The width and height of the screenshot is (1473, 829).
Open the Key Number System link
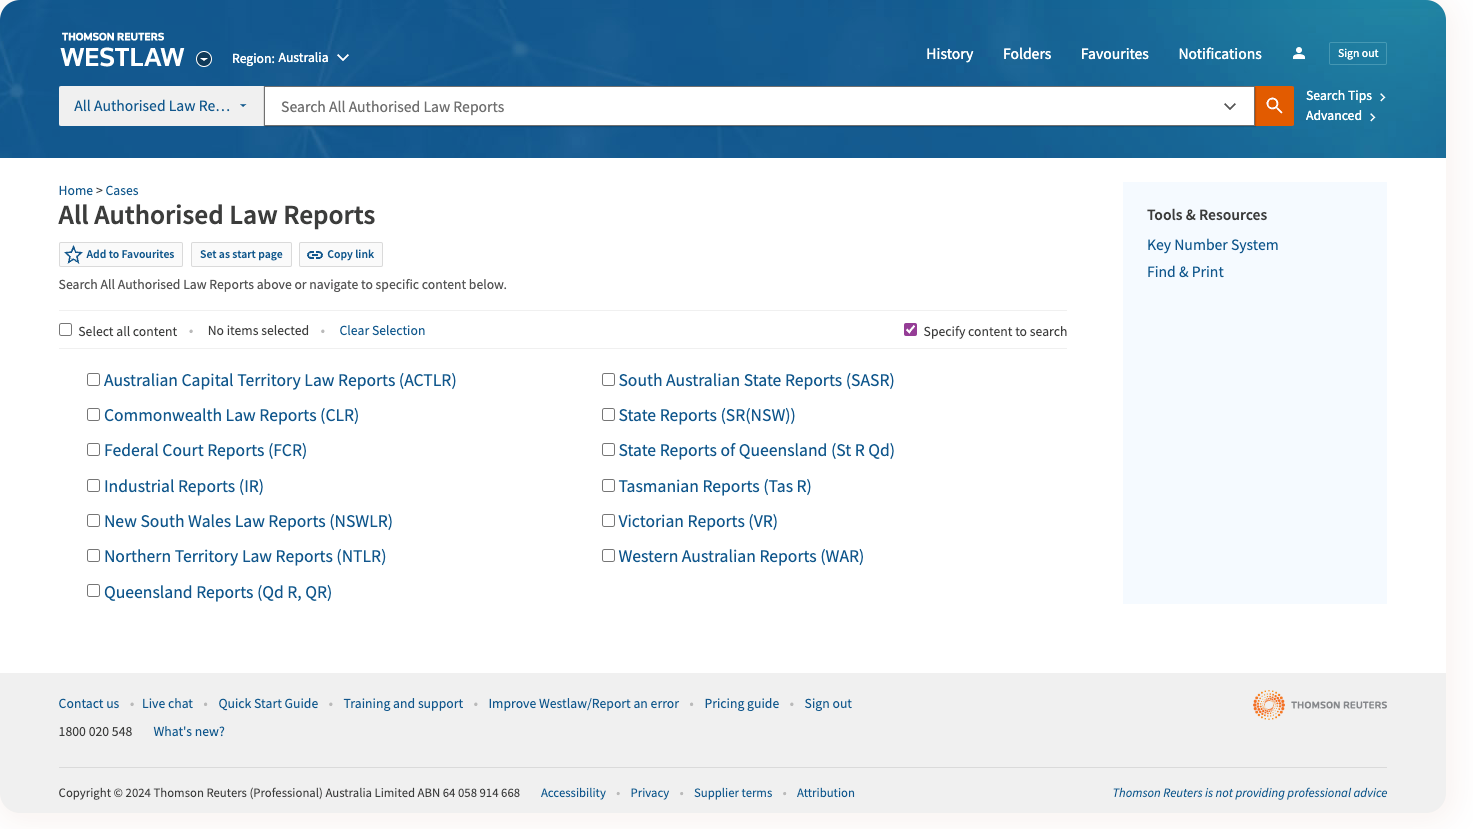(x=1212, y=244)
